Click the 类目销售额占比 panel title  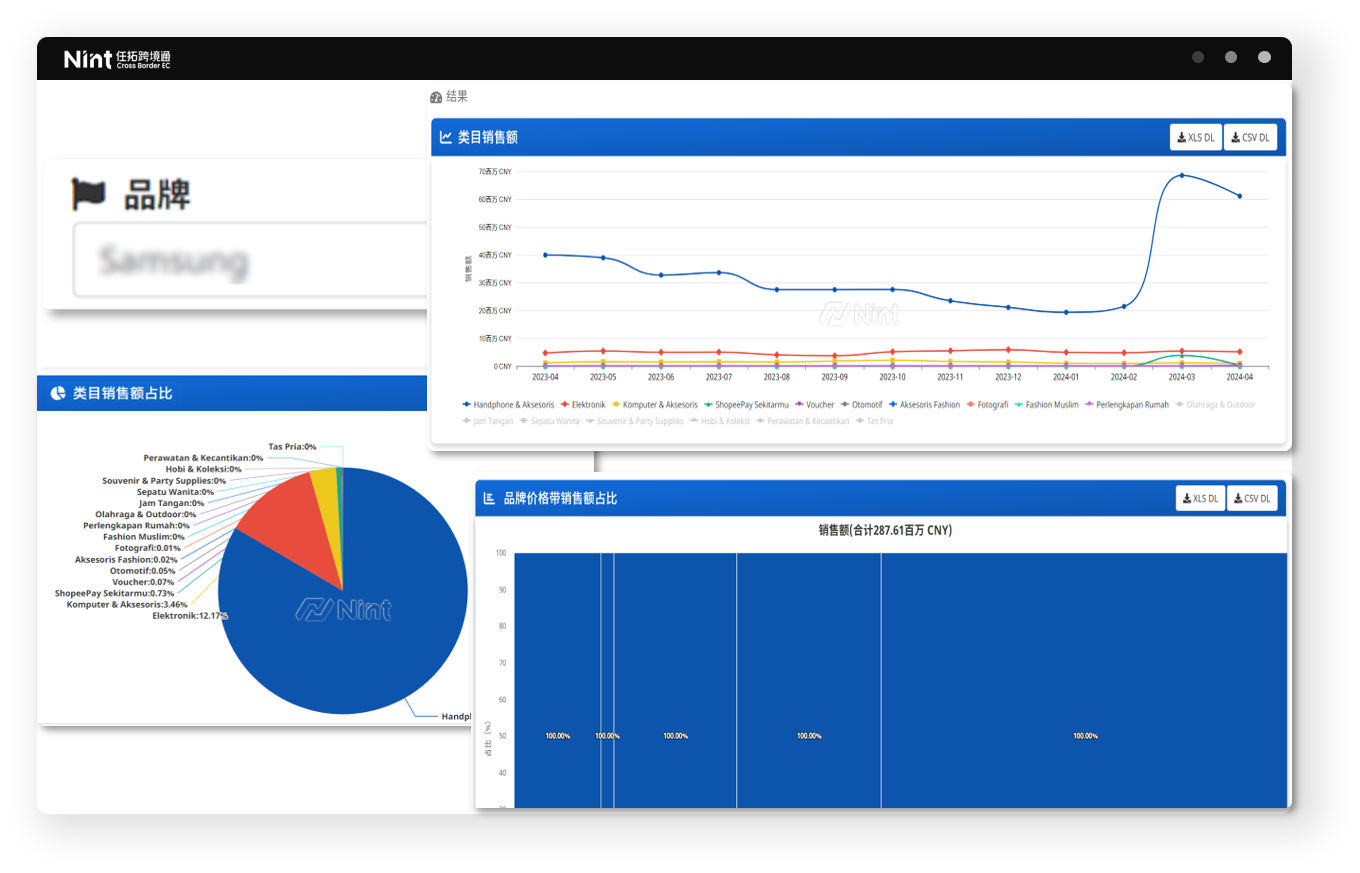122,394
